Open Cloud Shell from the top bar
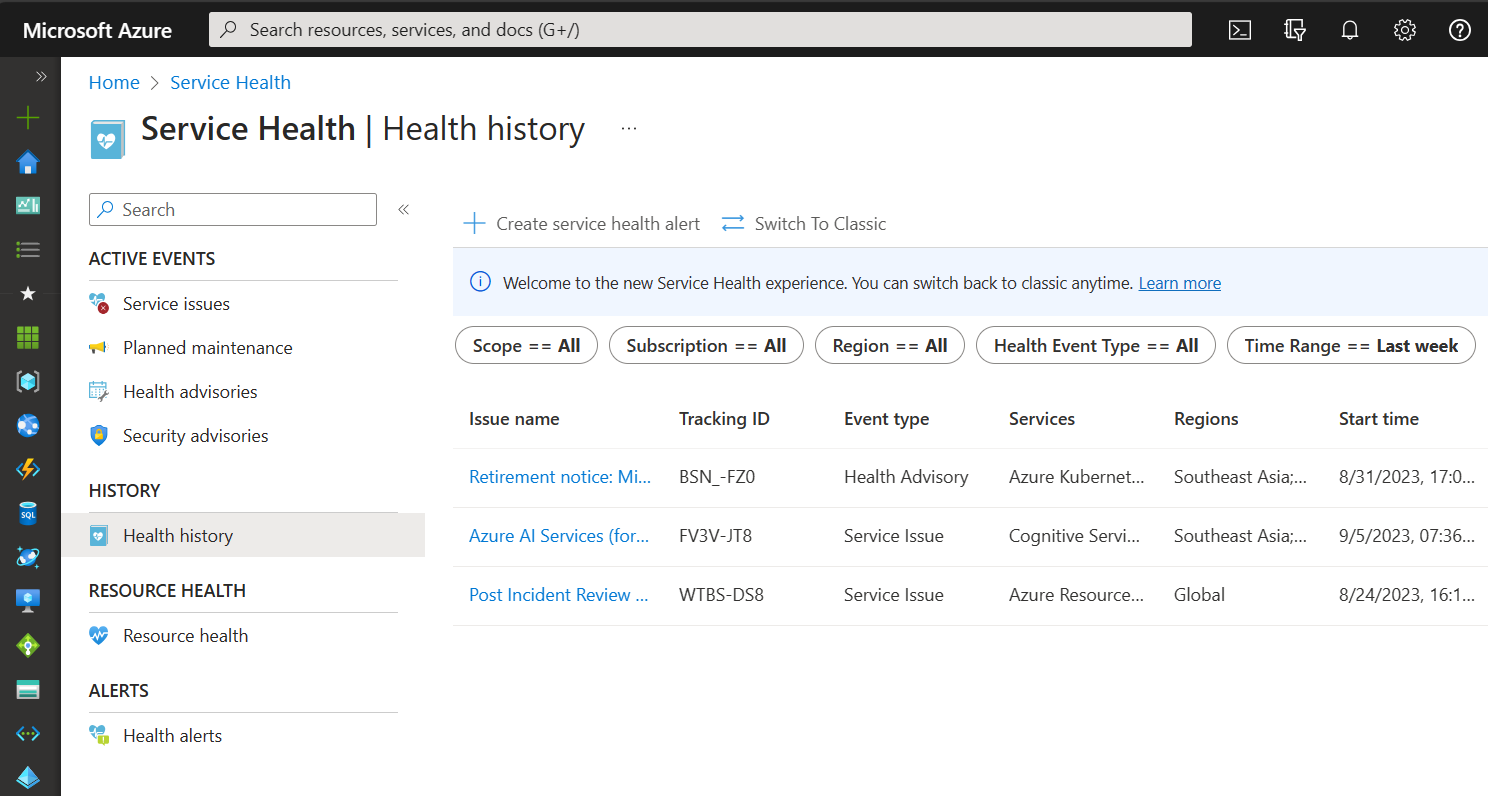This screenshot has width=1488, height=796. [1240, 30]
